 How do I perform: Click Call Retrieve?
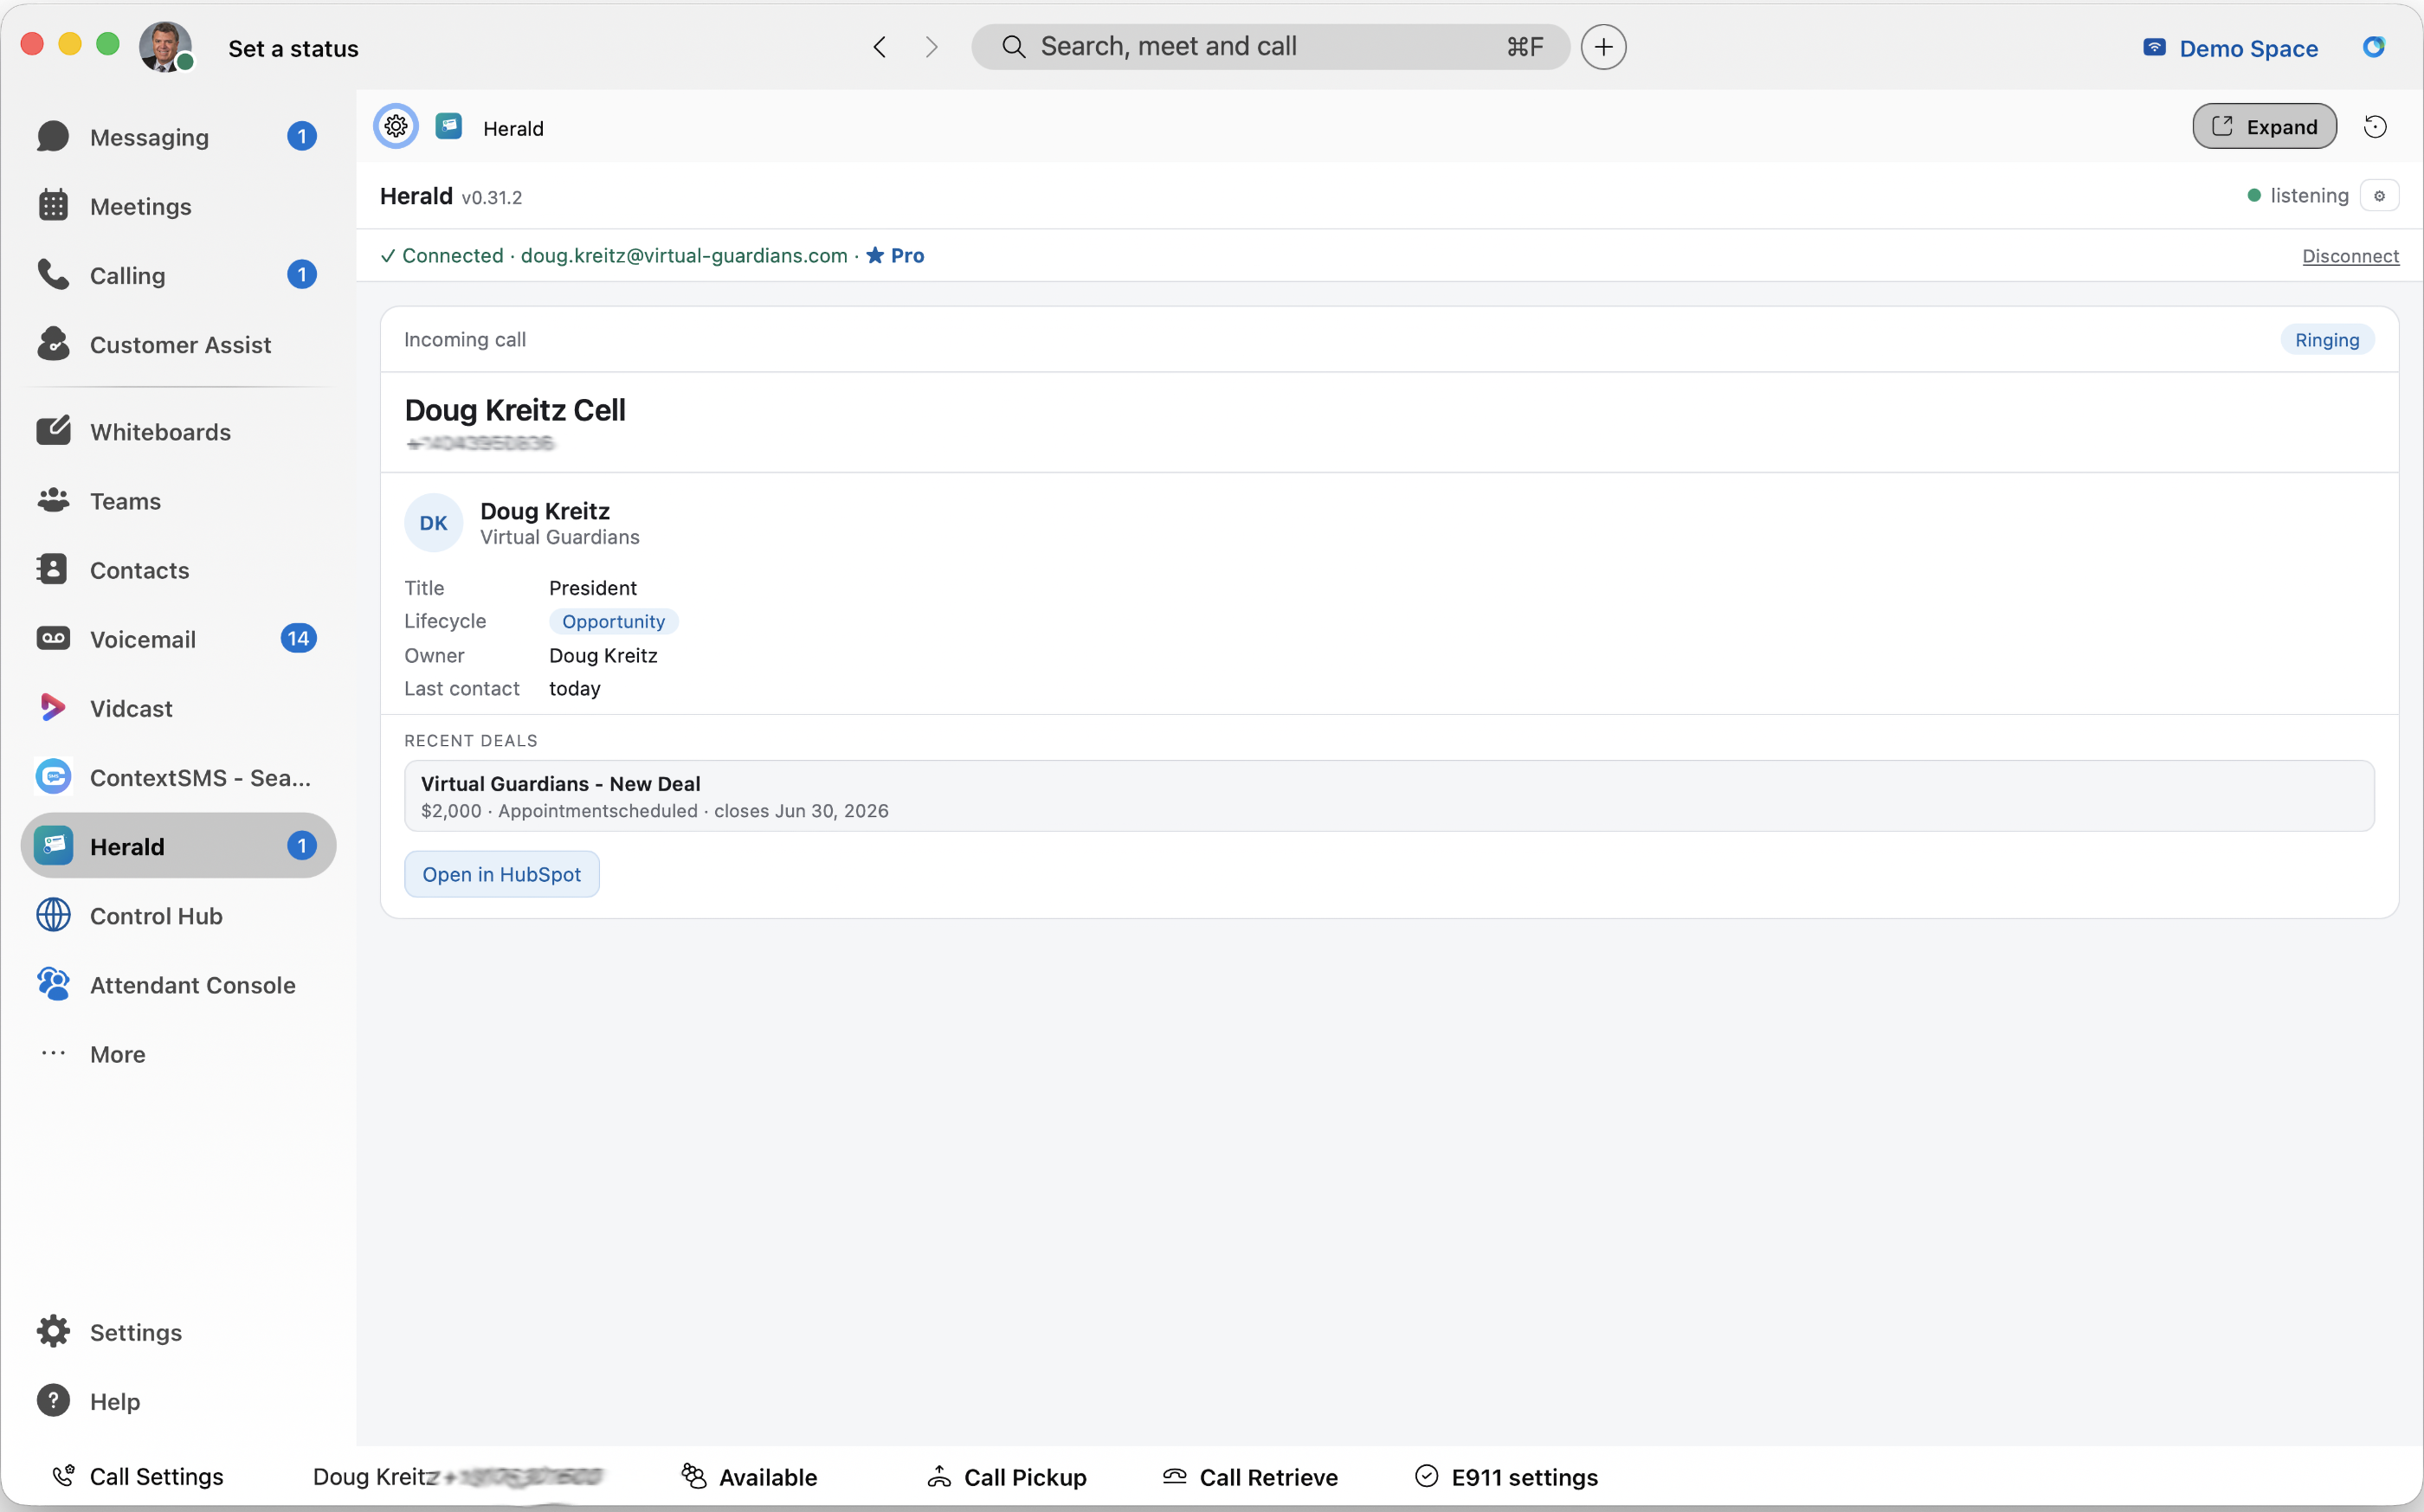[1250, 1477]
